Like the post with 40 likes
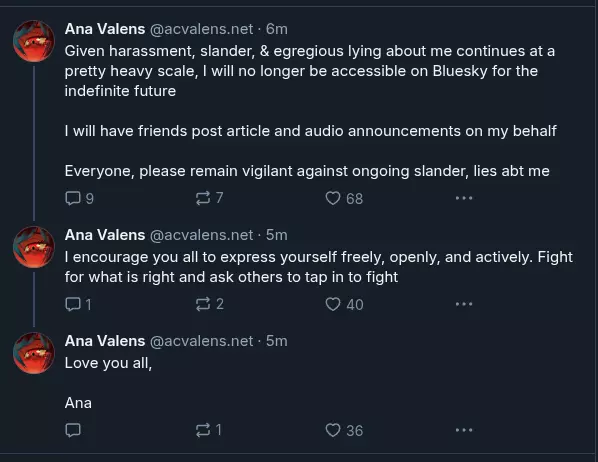Viewport: 598px width, 462px height. point(344,304)
